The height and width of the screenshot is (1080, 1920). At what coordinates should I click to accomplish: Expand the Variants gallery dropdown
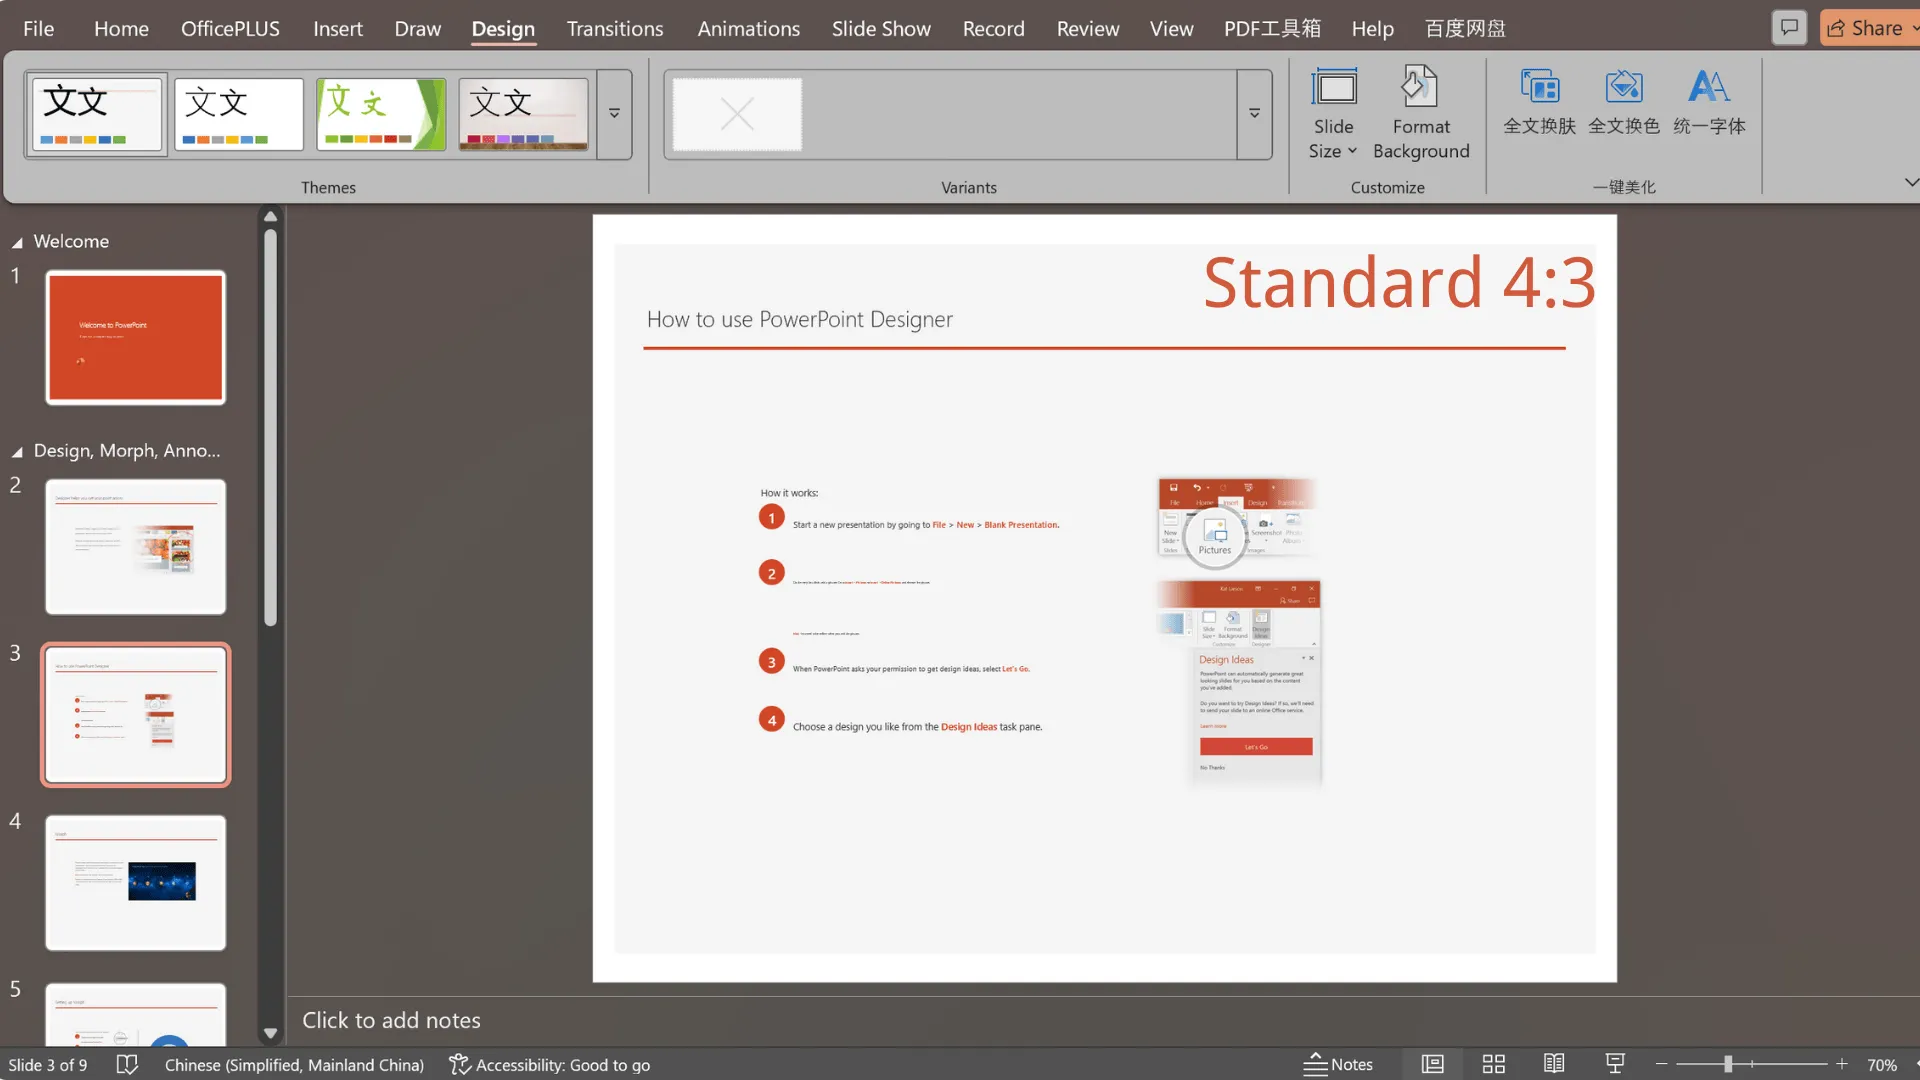pyautogui.click(x=1254, y=114)
